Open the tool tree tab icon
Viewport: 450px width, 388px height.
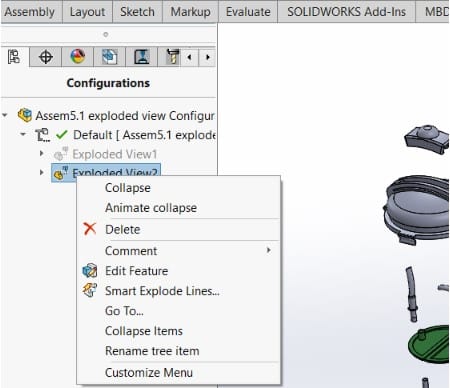pos(172,57)
